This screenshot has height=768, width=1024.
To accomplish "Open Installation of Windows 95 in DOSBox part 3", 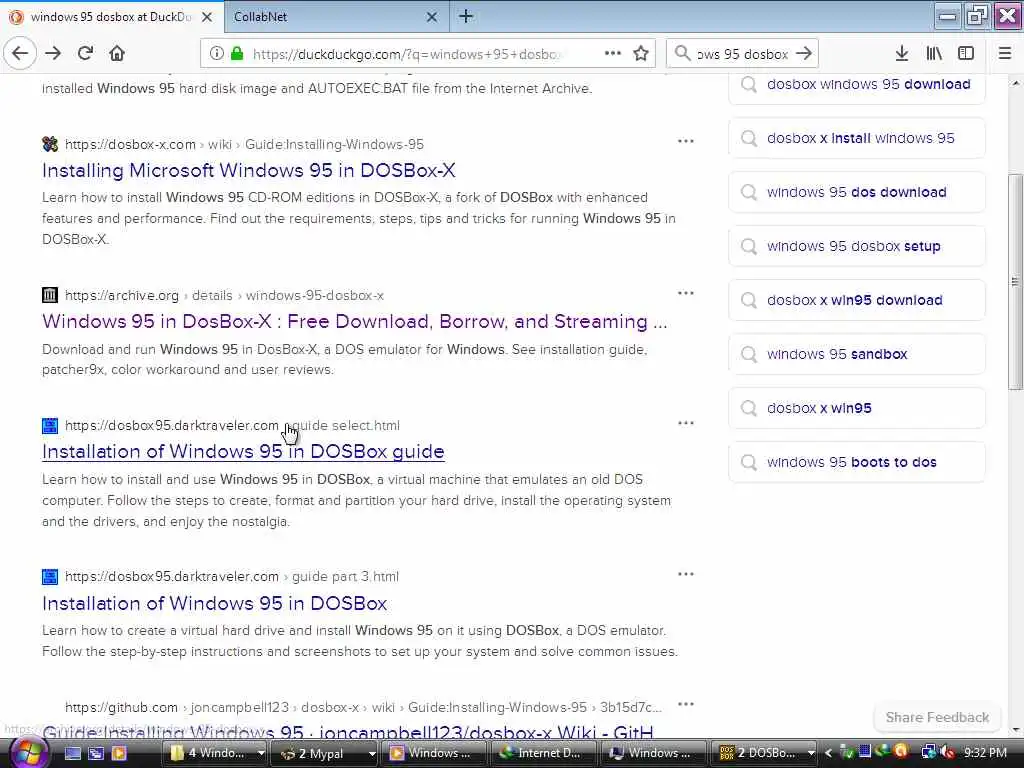I will (x=214, y=603).
